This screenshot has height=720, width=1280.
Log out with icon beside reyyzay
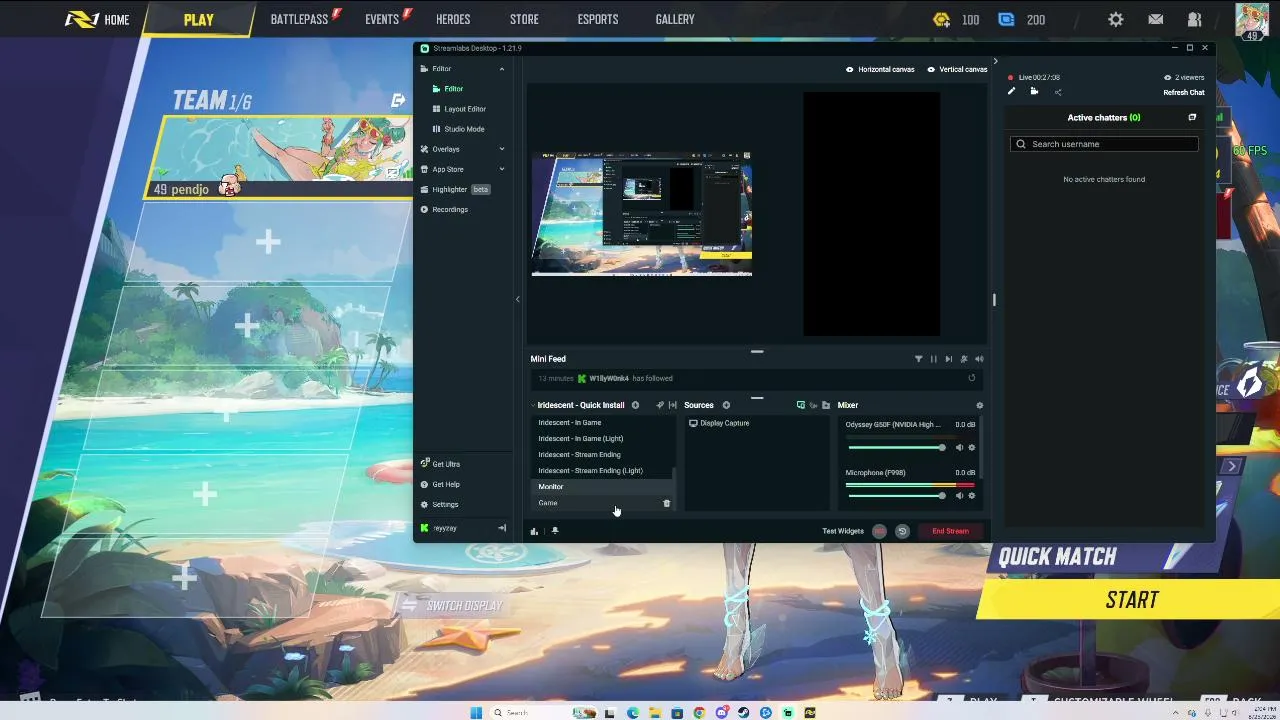pos(502,528)
